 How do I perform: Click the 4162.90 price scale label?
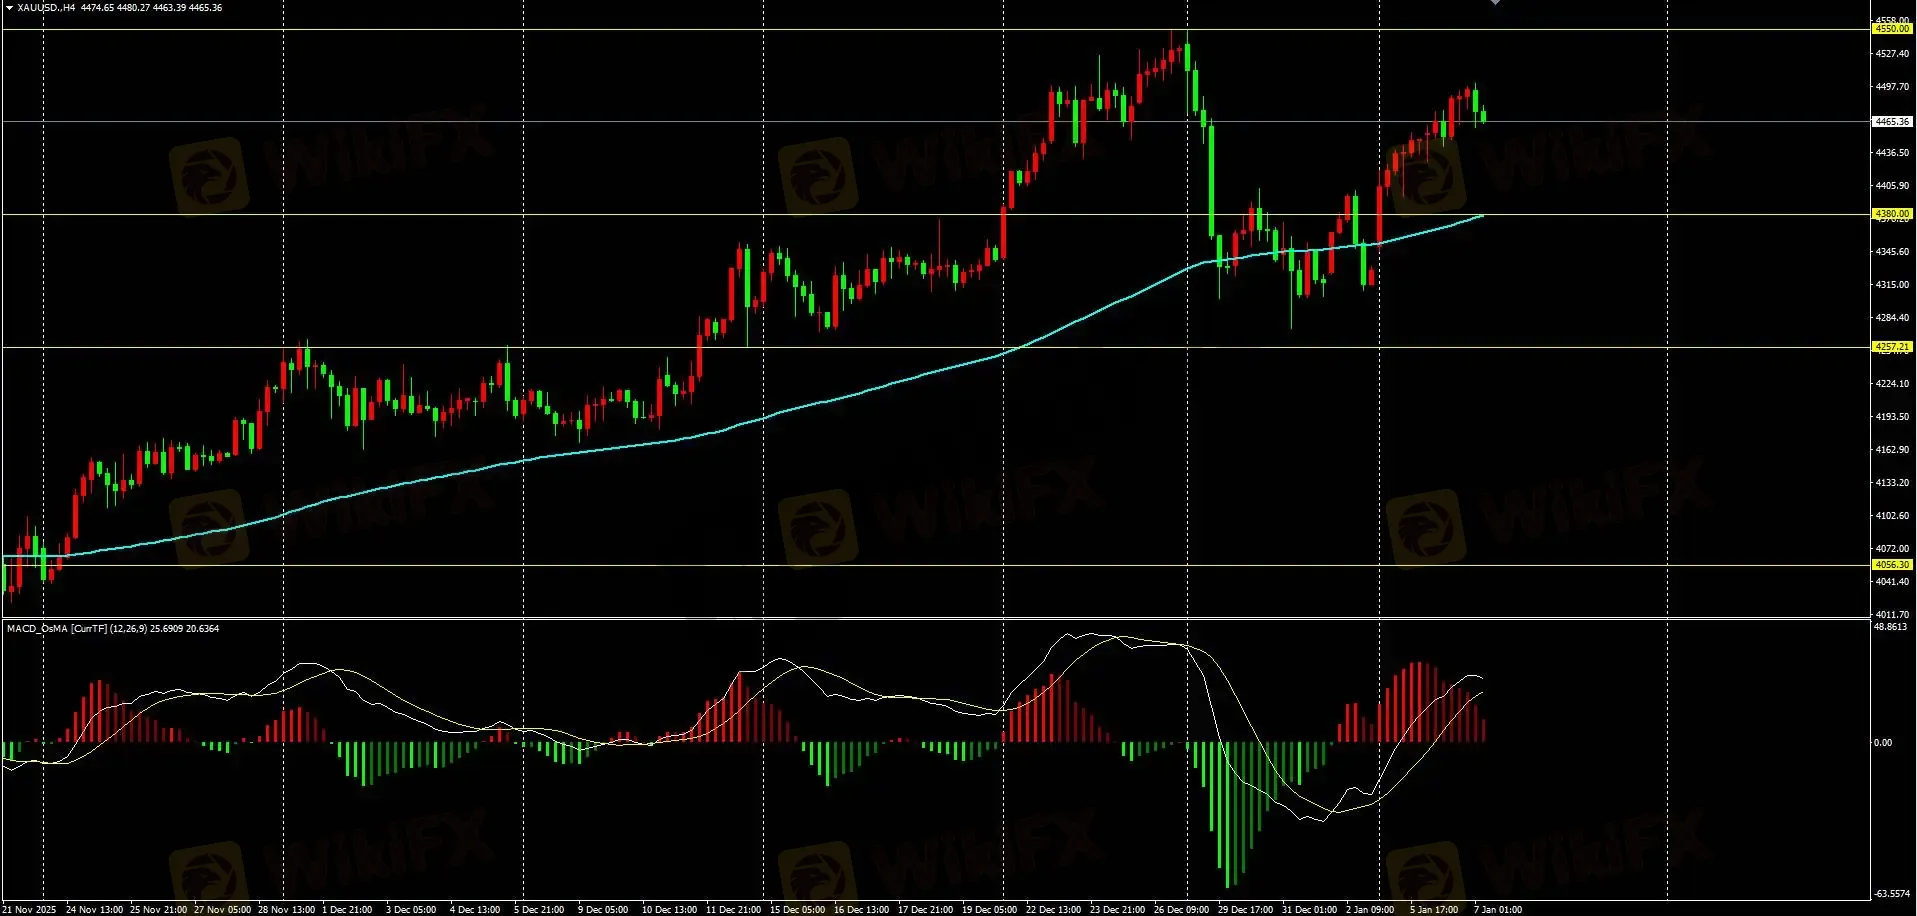(1891, 450)
